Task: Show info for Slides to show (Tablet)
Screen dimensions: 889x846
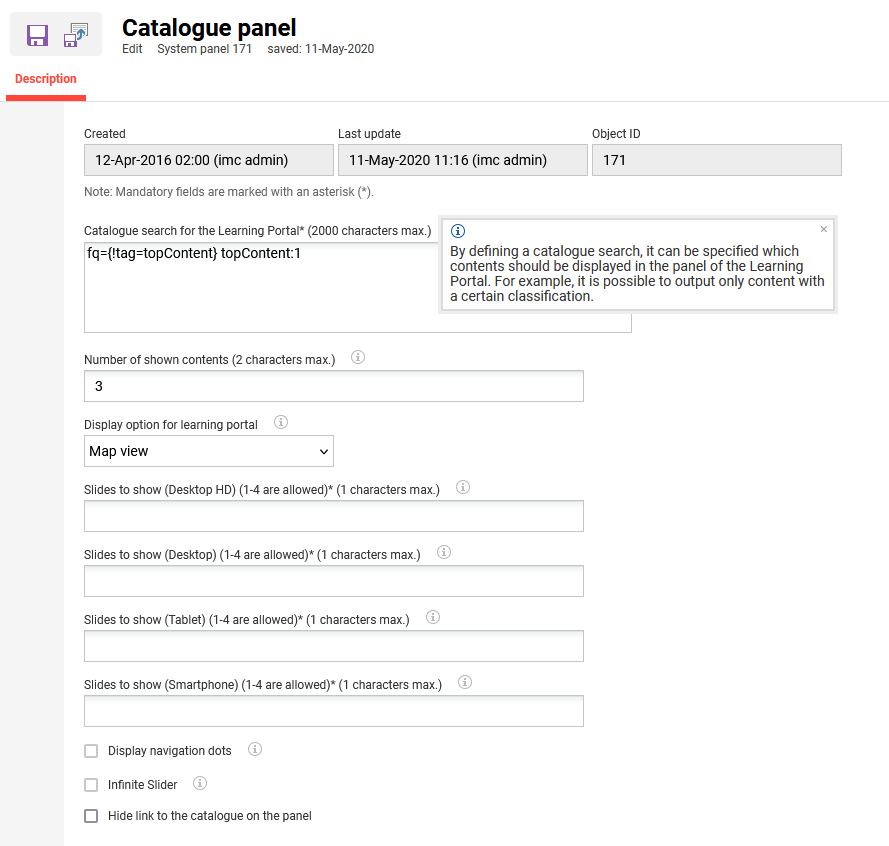Action: (433, 617)
